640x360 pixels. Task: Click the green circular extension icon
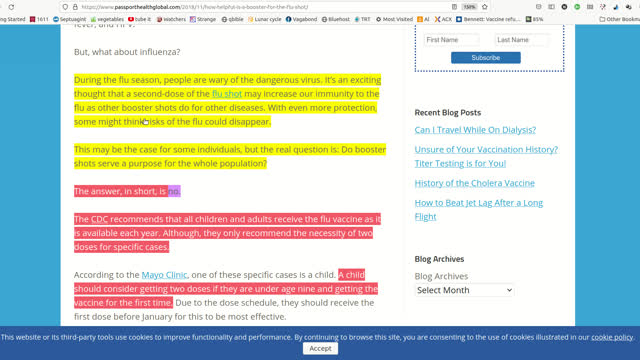[x=577, y=7]
